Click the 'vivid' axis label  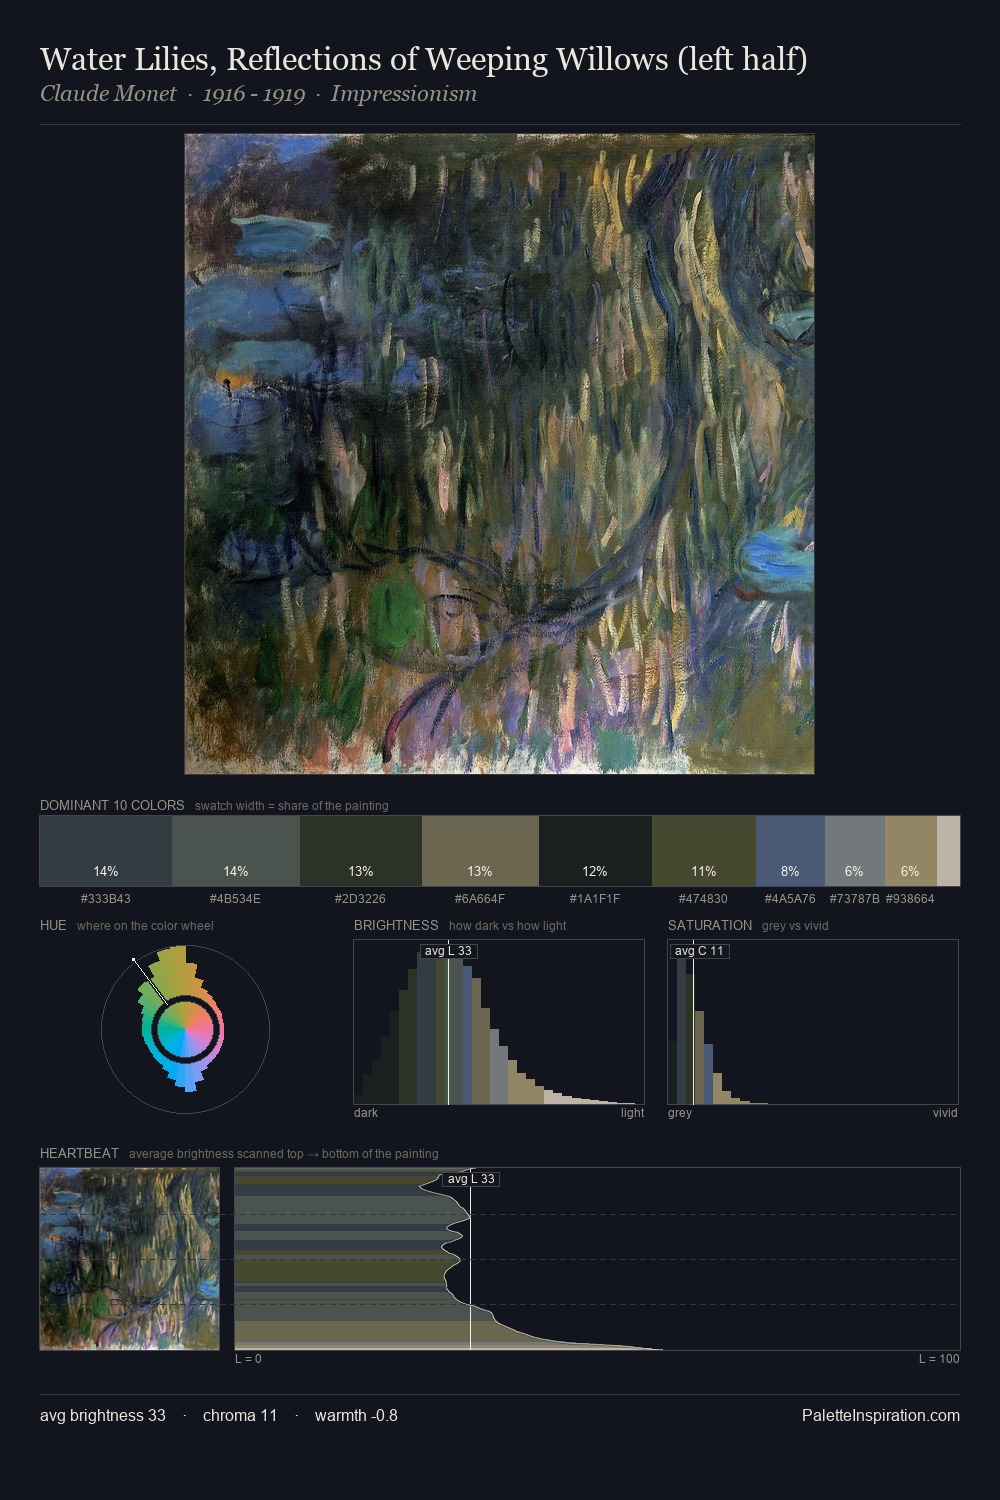coord(945,1113)
